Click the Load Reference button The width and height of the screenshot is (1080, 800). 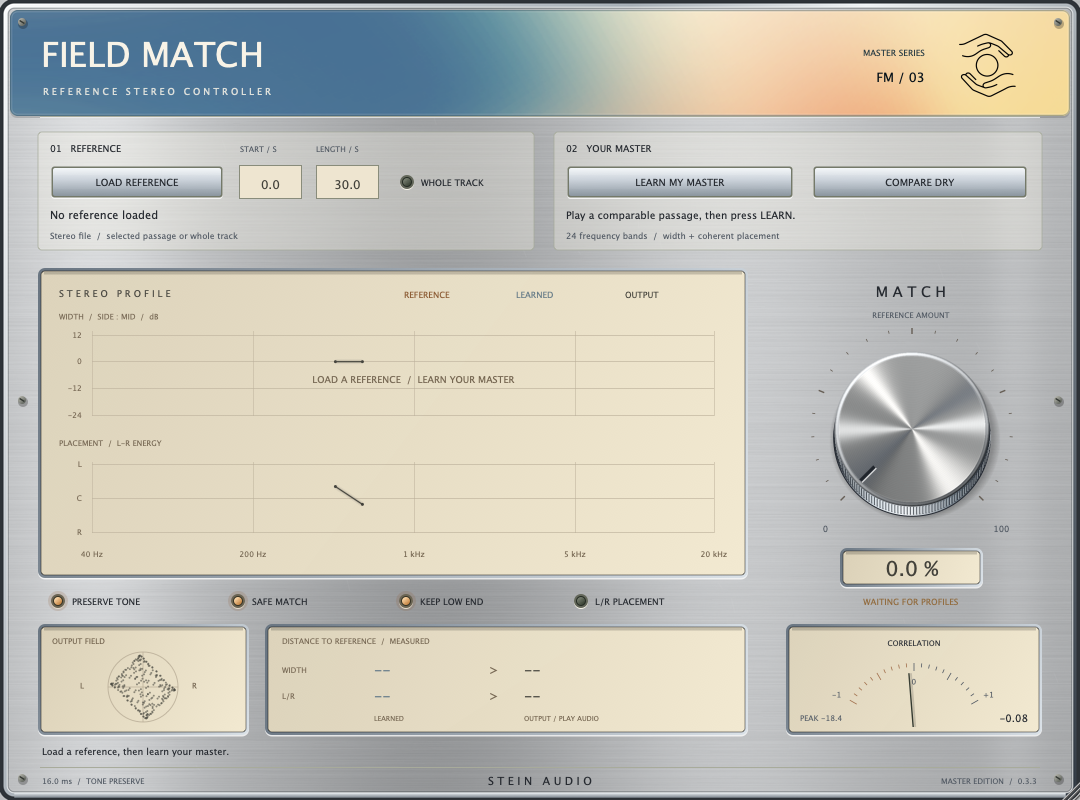pos(137,183)
